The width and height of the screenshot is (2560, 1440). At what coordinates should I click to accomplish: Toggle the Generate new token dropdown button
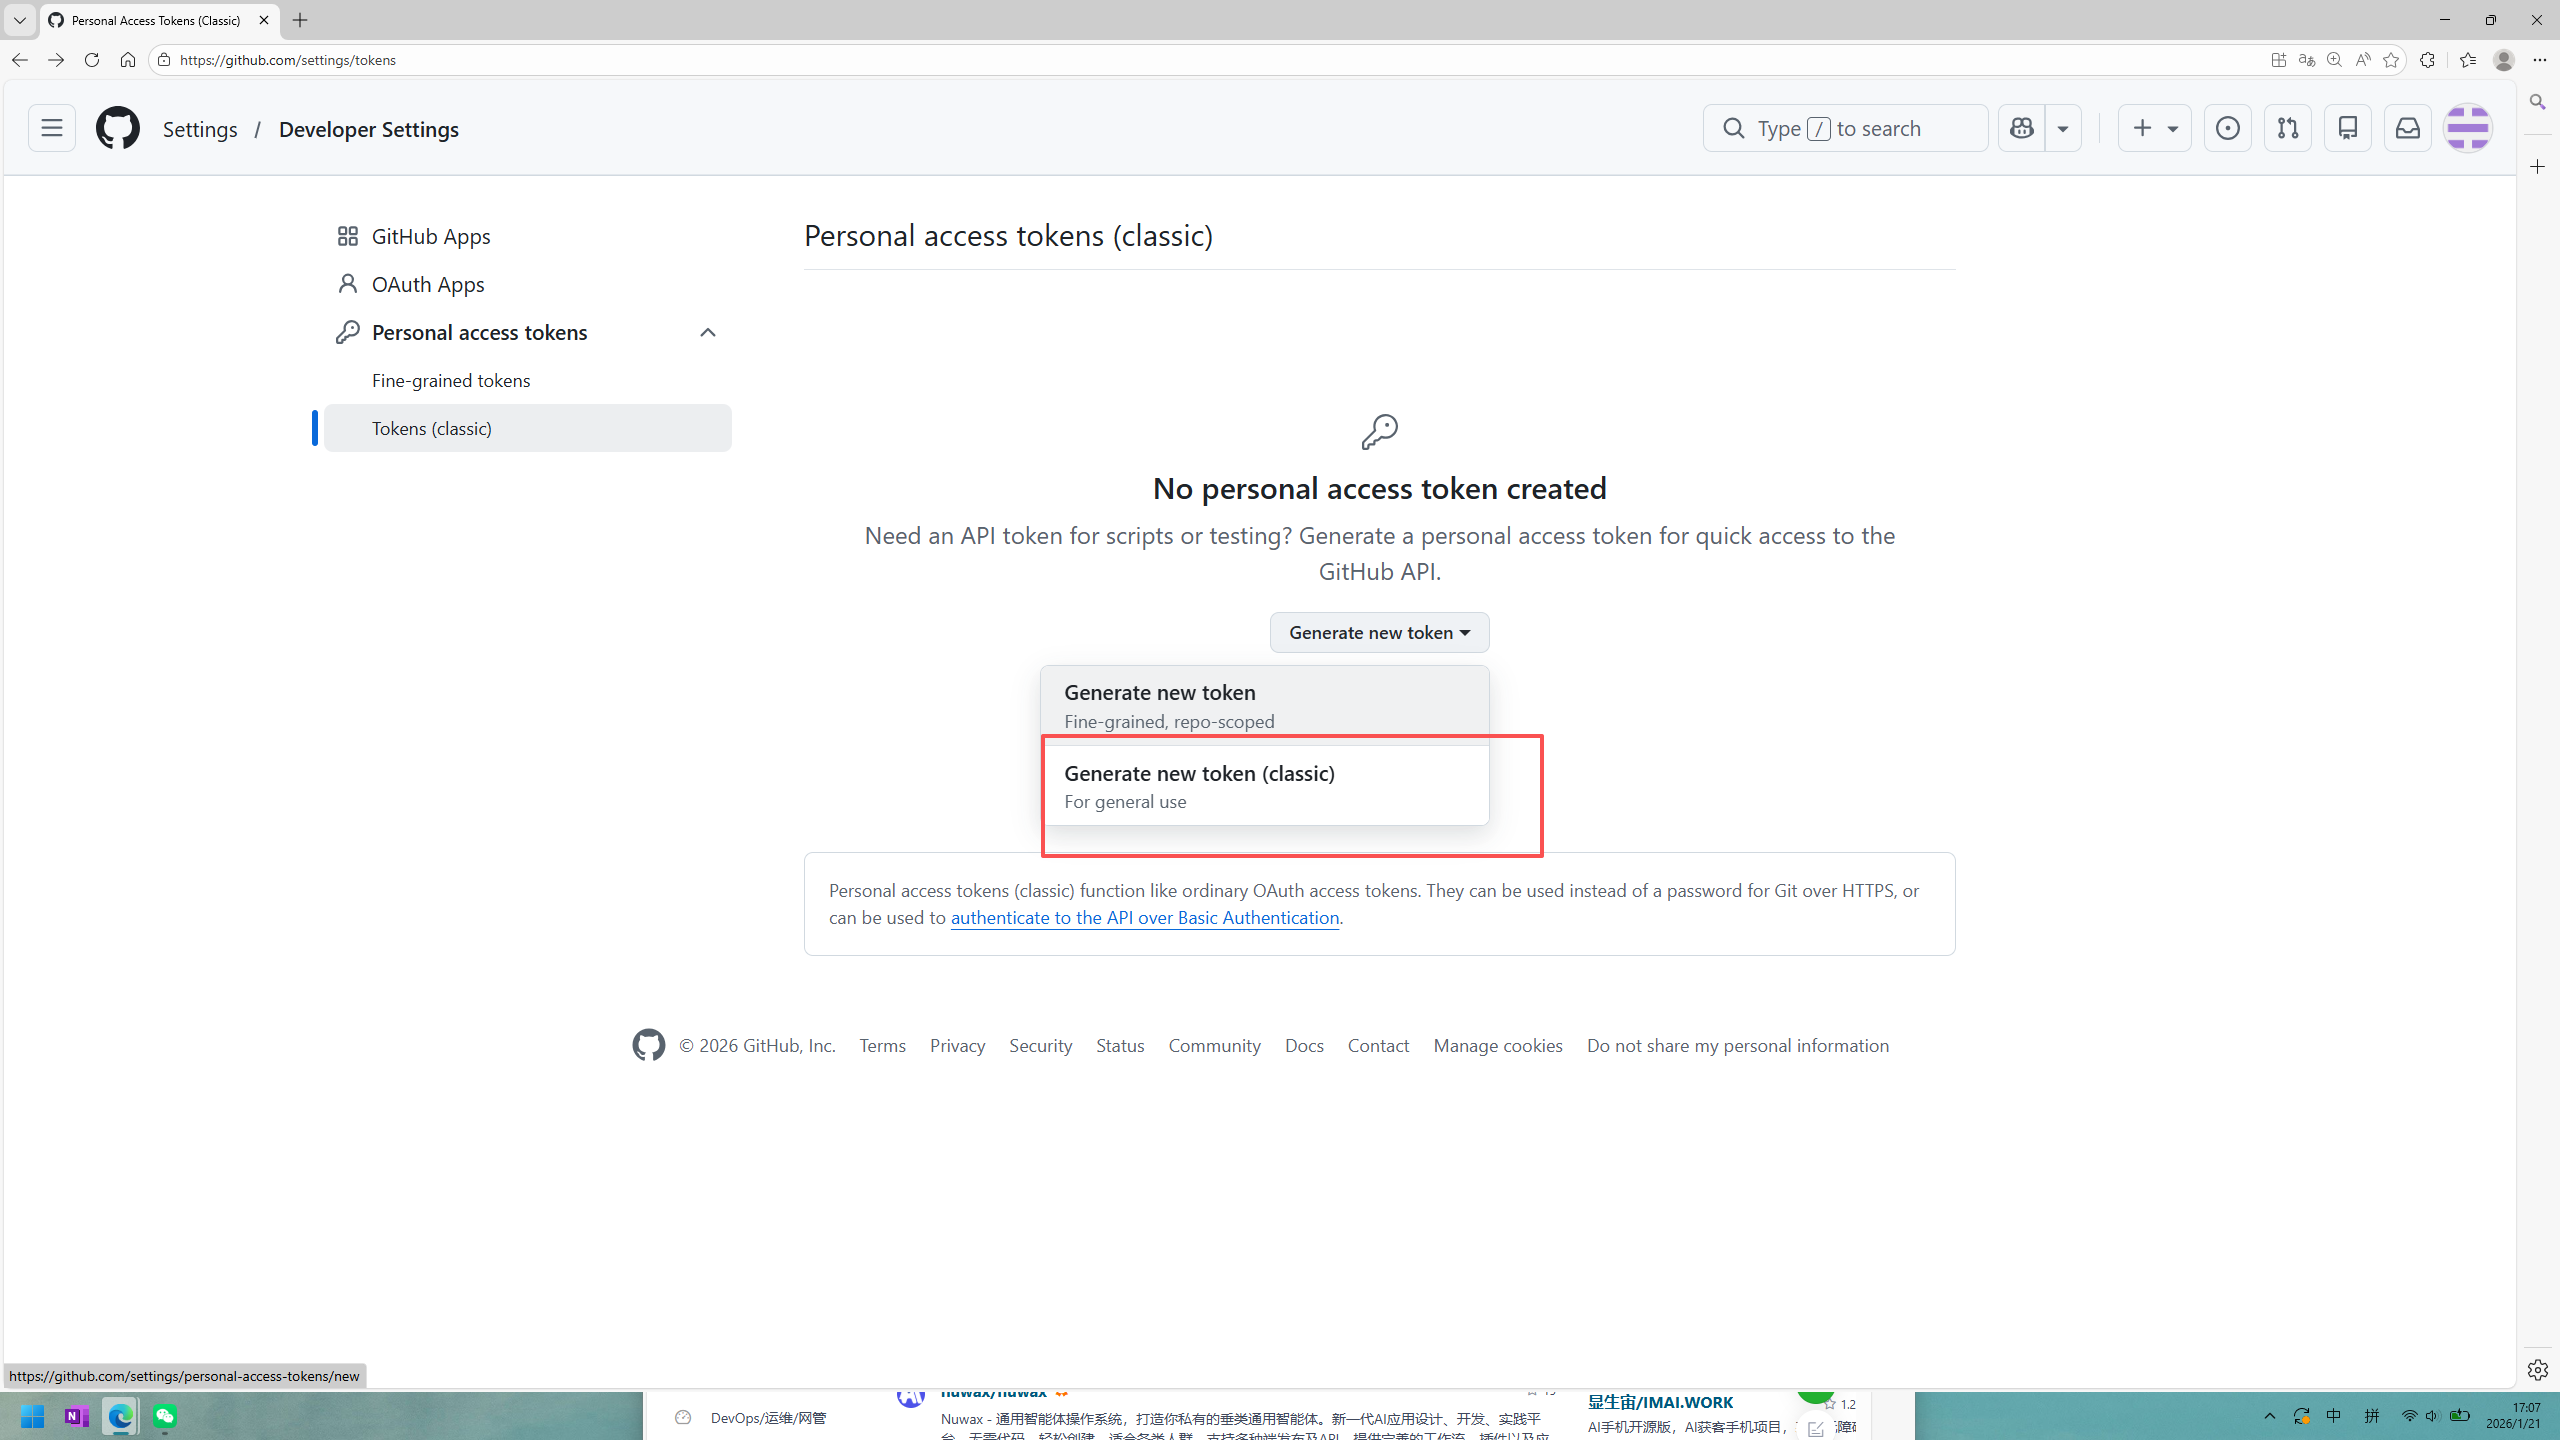click(x=1379, y=632)
